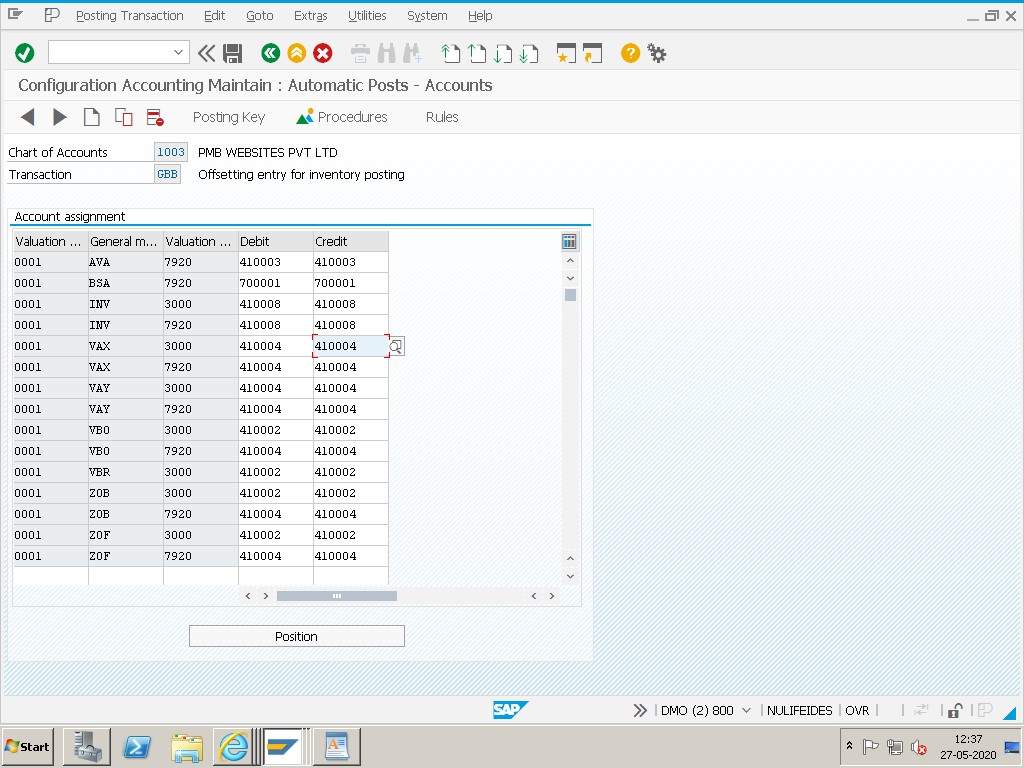Viewport: 1024px width, 768px height.
Task: Click the muted volume tray icon
Action: pyautogui.click(x=918, y=746)
